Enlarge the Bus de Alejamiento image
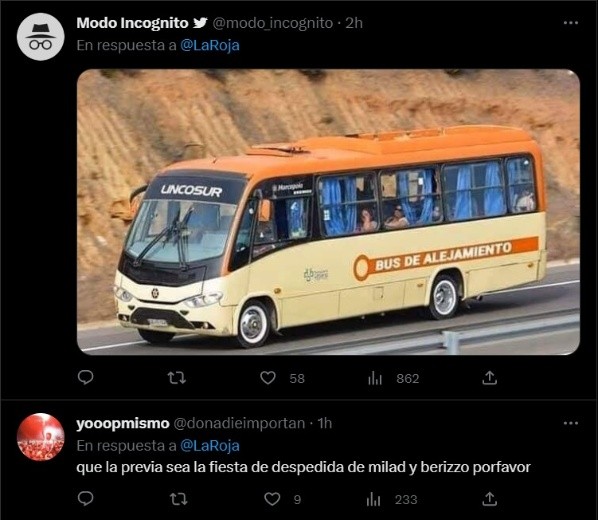 point(328,212)
